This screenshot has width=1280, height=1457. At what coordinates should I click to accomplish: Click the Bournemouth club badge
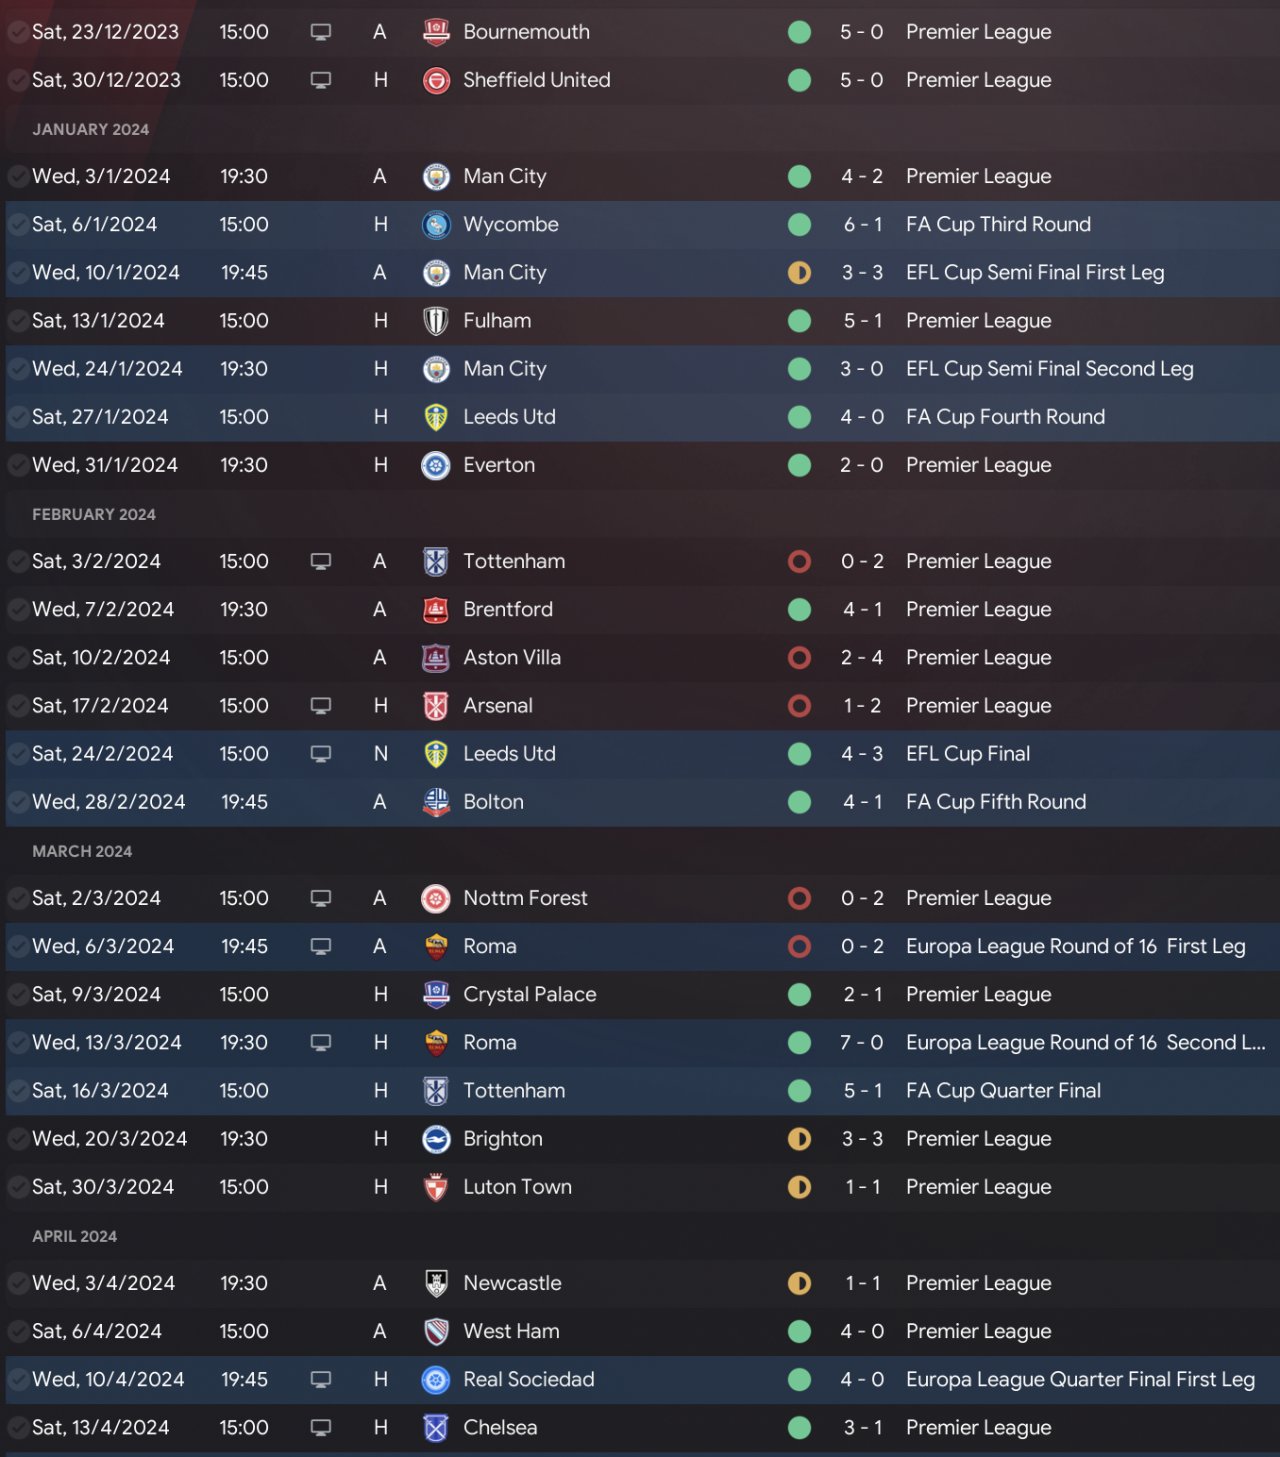point(436,32)
